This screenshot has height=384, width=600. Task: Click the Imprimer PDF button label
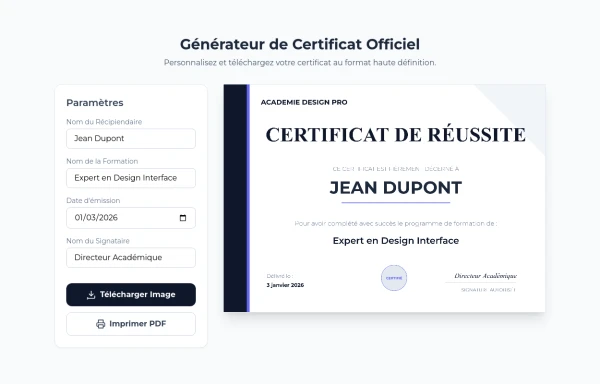point(138,324)
